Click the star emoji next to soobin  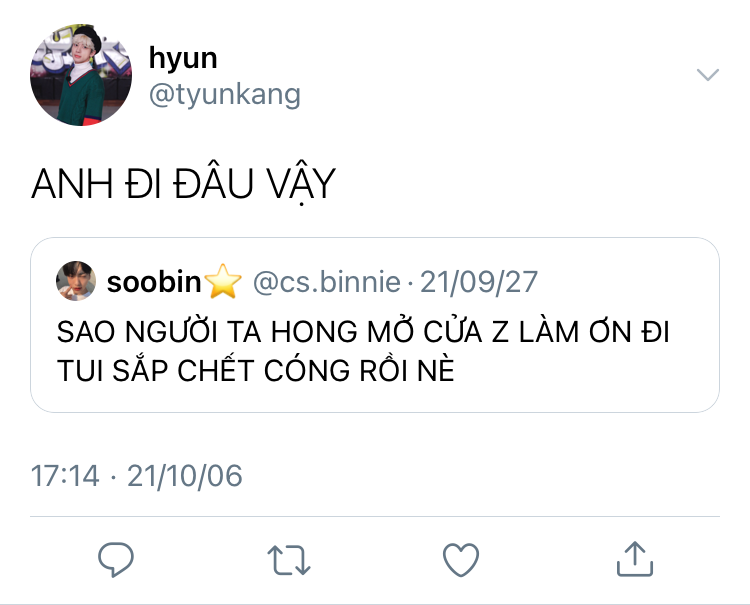coord(223,282)
